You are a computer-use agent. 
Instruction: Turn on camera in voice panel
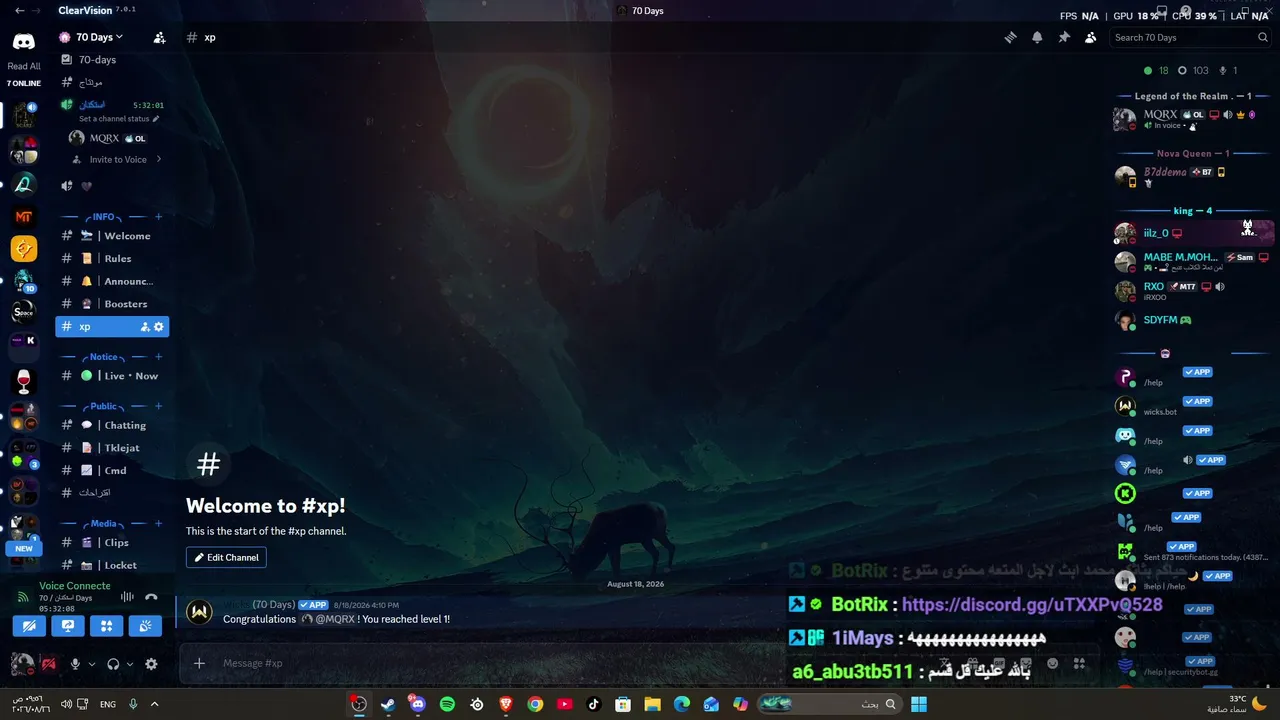pos(29,627)
